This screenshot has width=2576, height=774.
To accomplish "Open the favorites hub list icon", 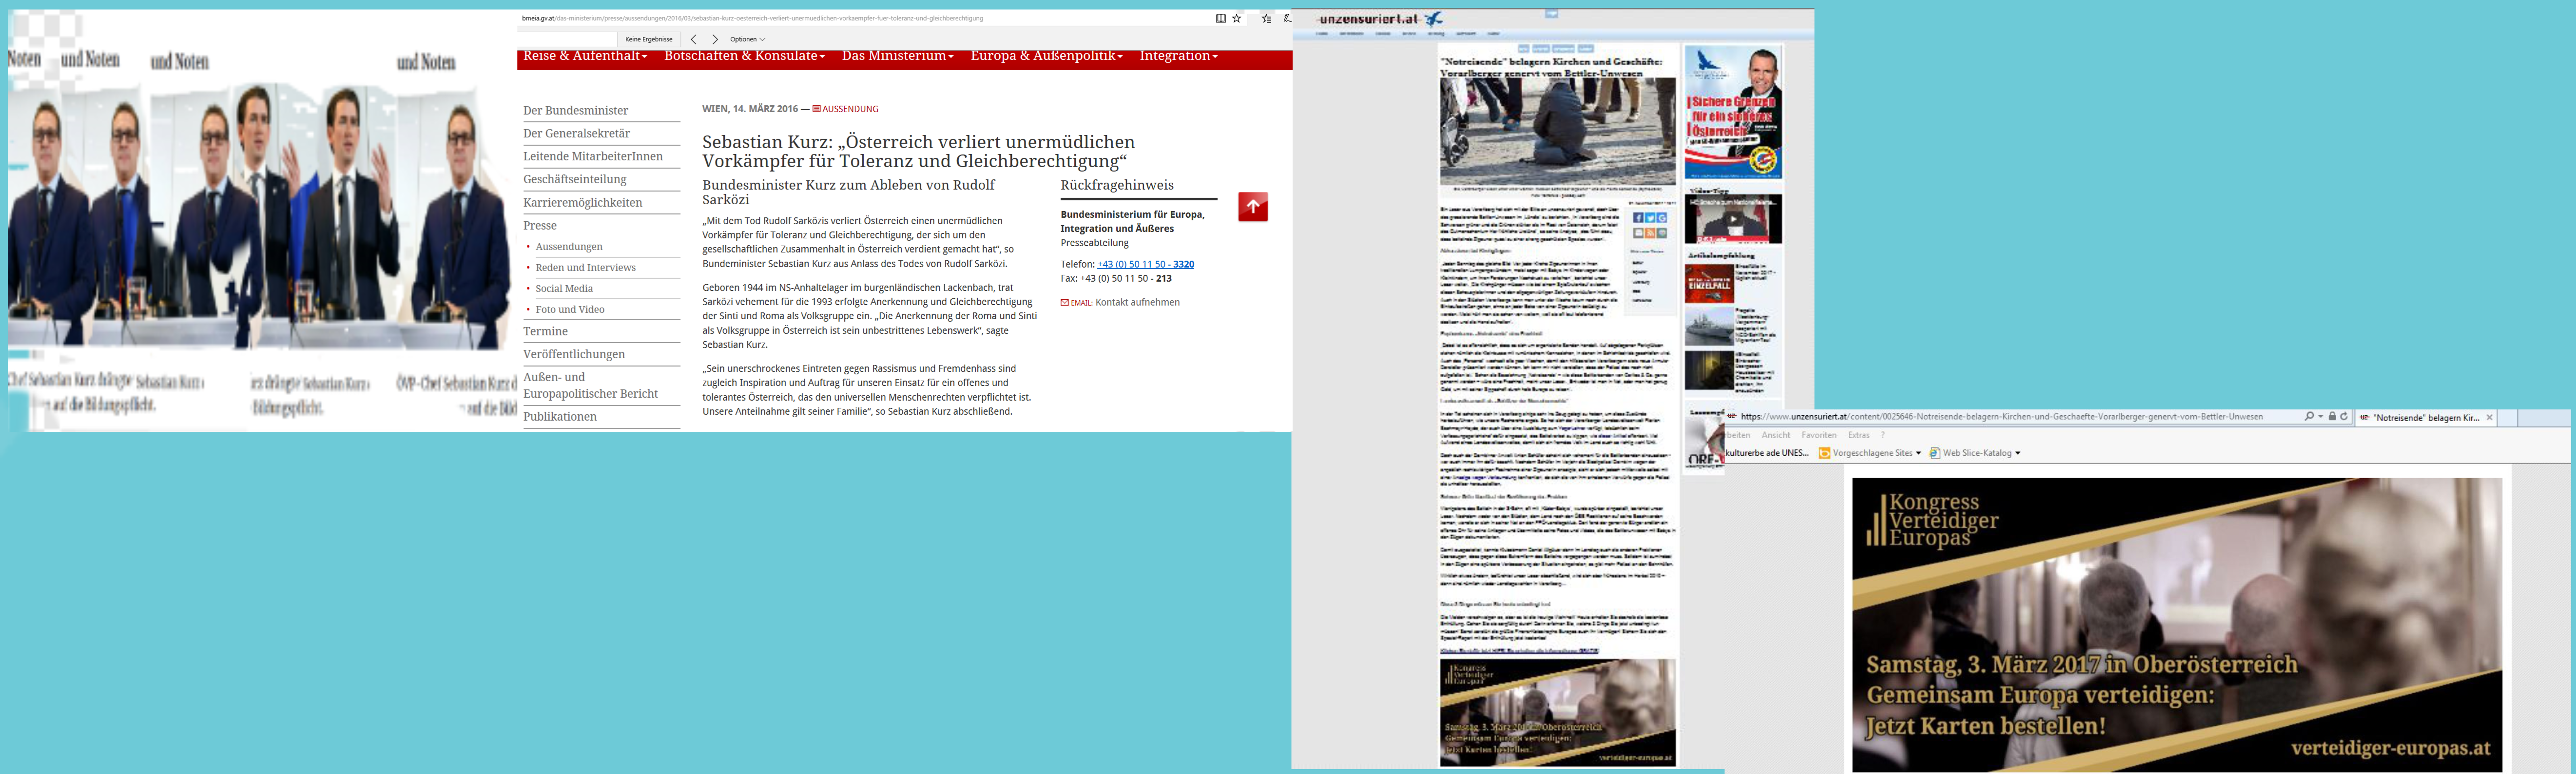I will [x=1266, y=18].
